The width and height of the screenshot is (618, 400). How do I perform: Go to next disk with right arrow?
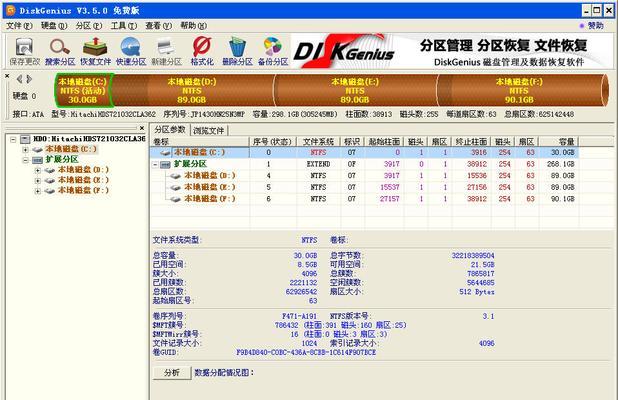click(x=29, y=79)
